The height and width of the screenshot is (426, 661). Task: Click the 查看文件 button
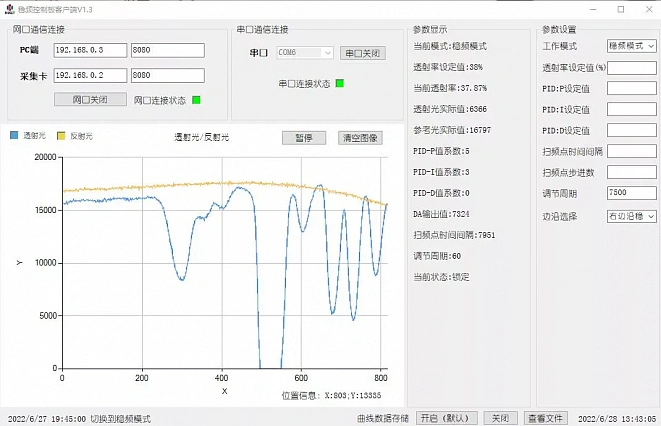coord(545,418)
